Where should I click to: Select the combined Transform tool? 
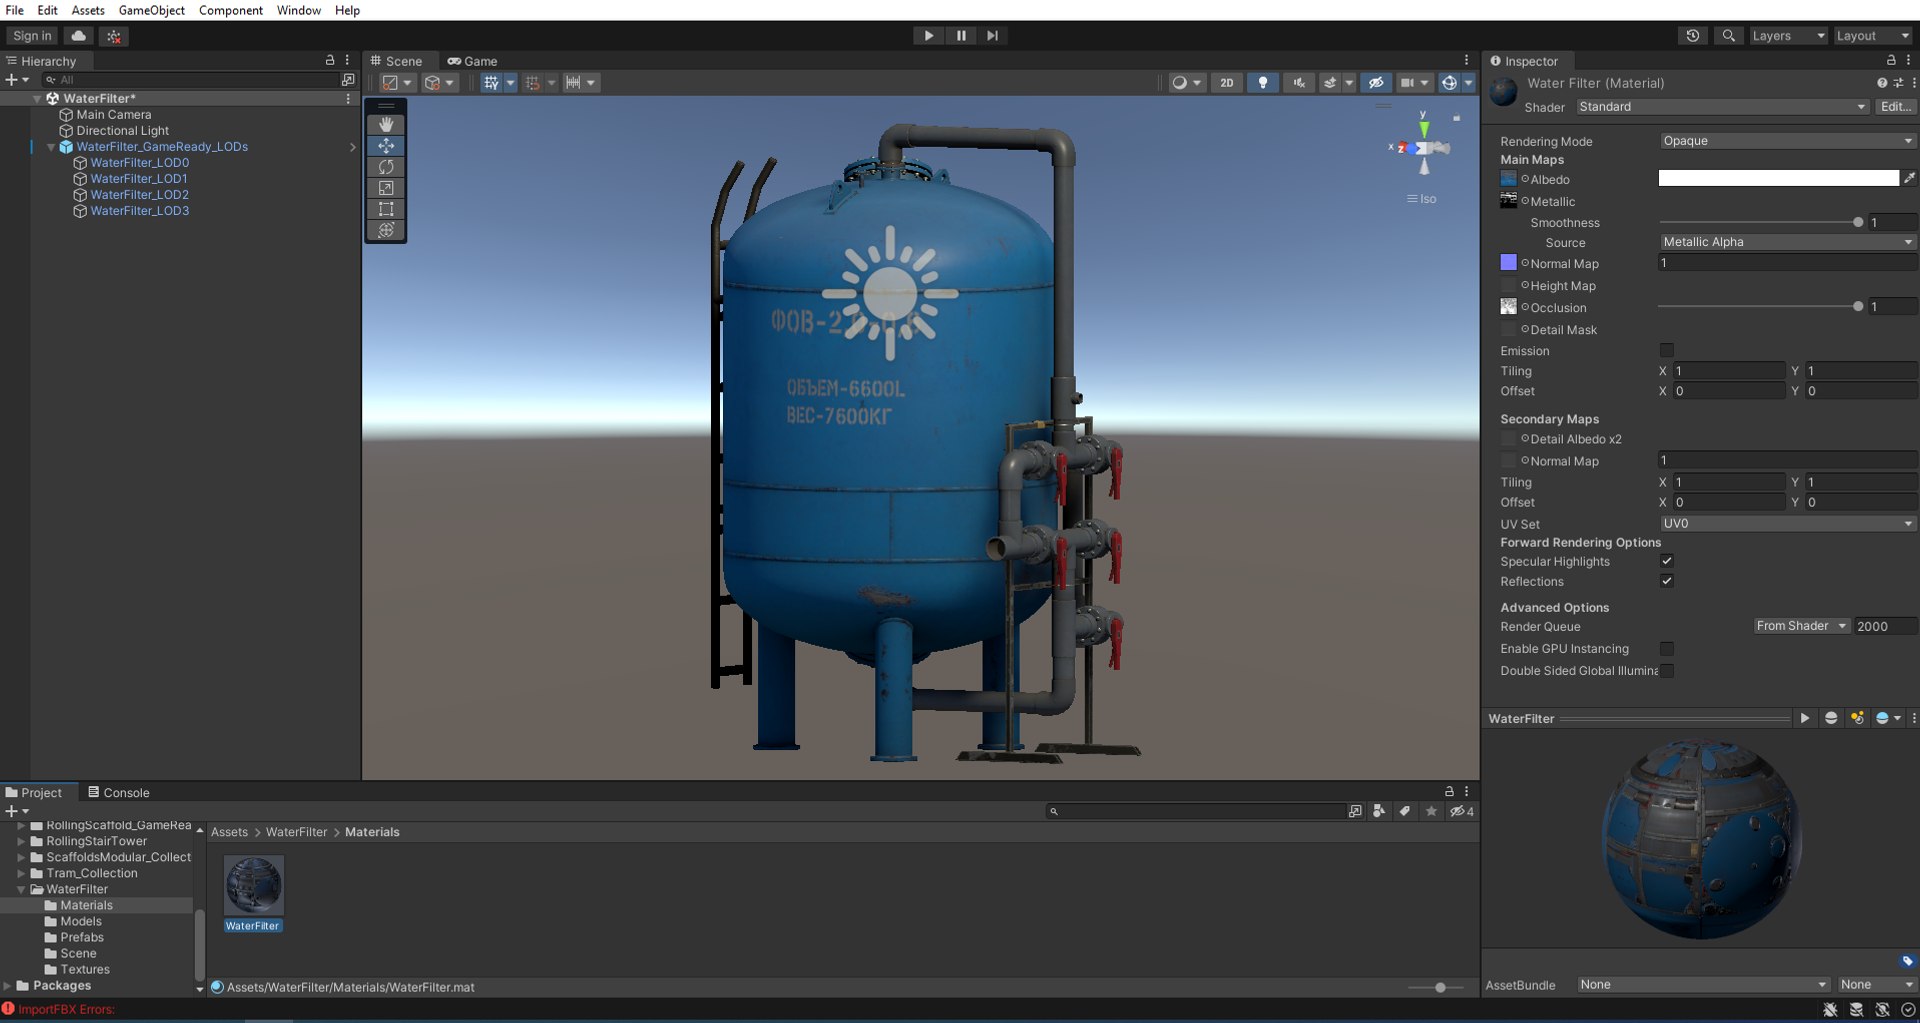[x=386, y=229]
